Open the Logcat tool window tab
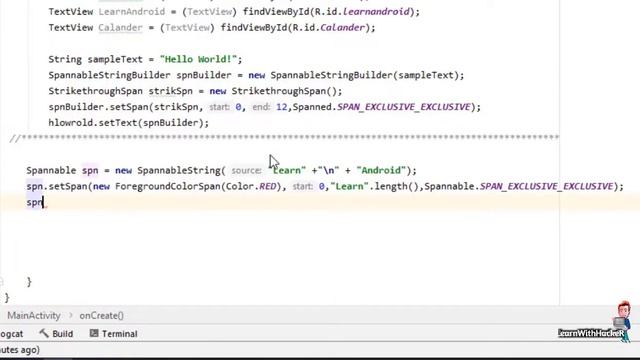 (x=11, y=333)
